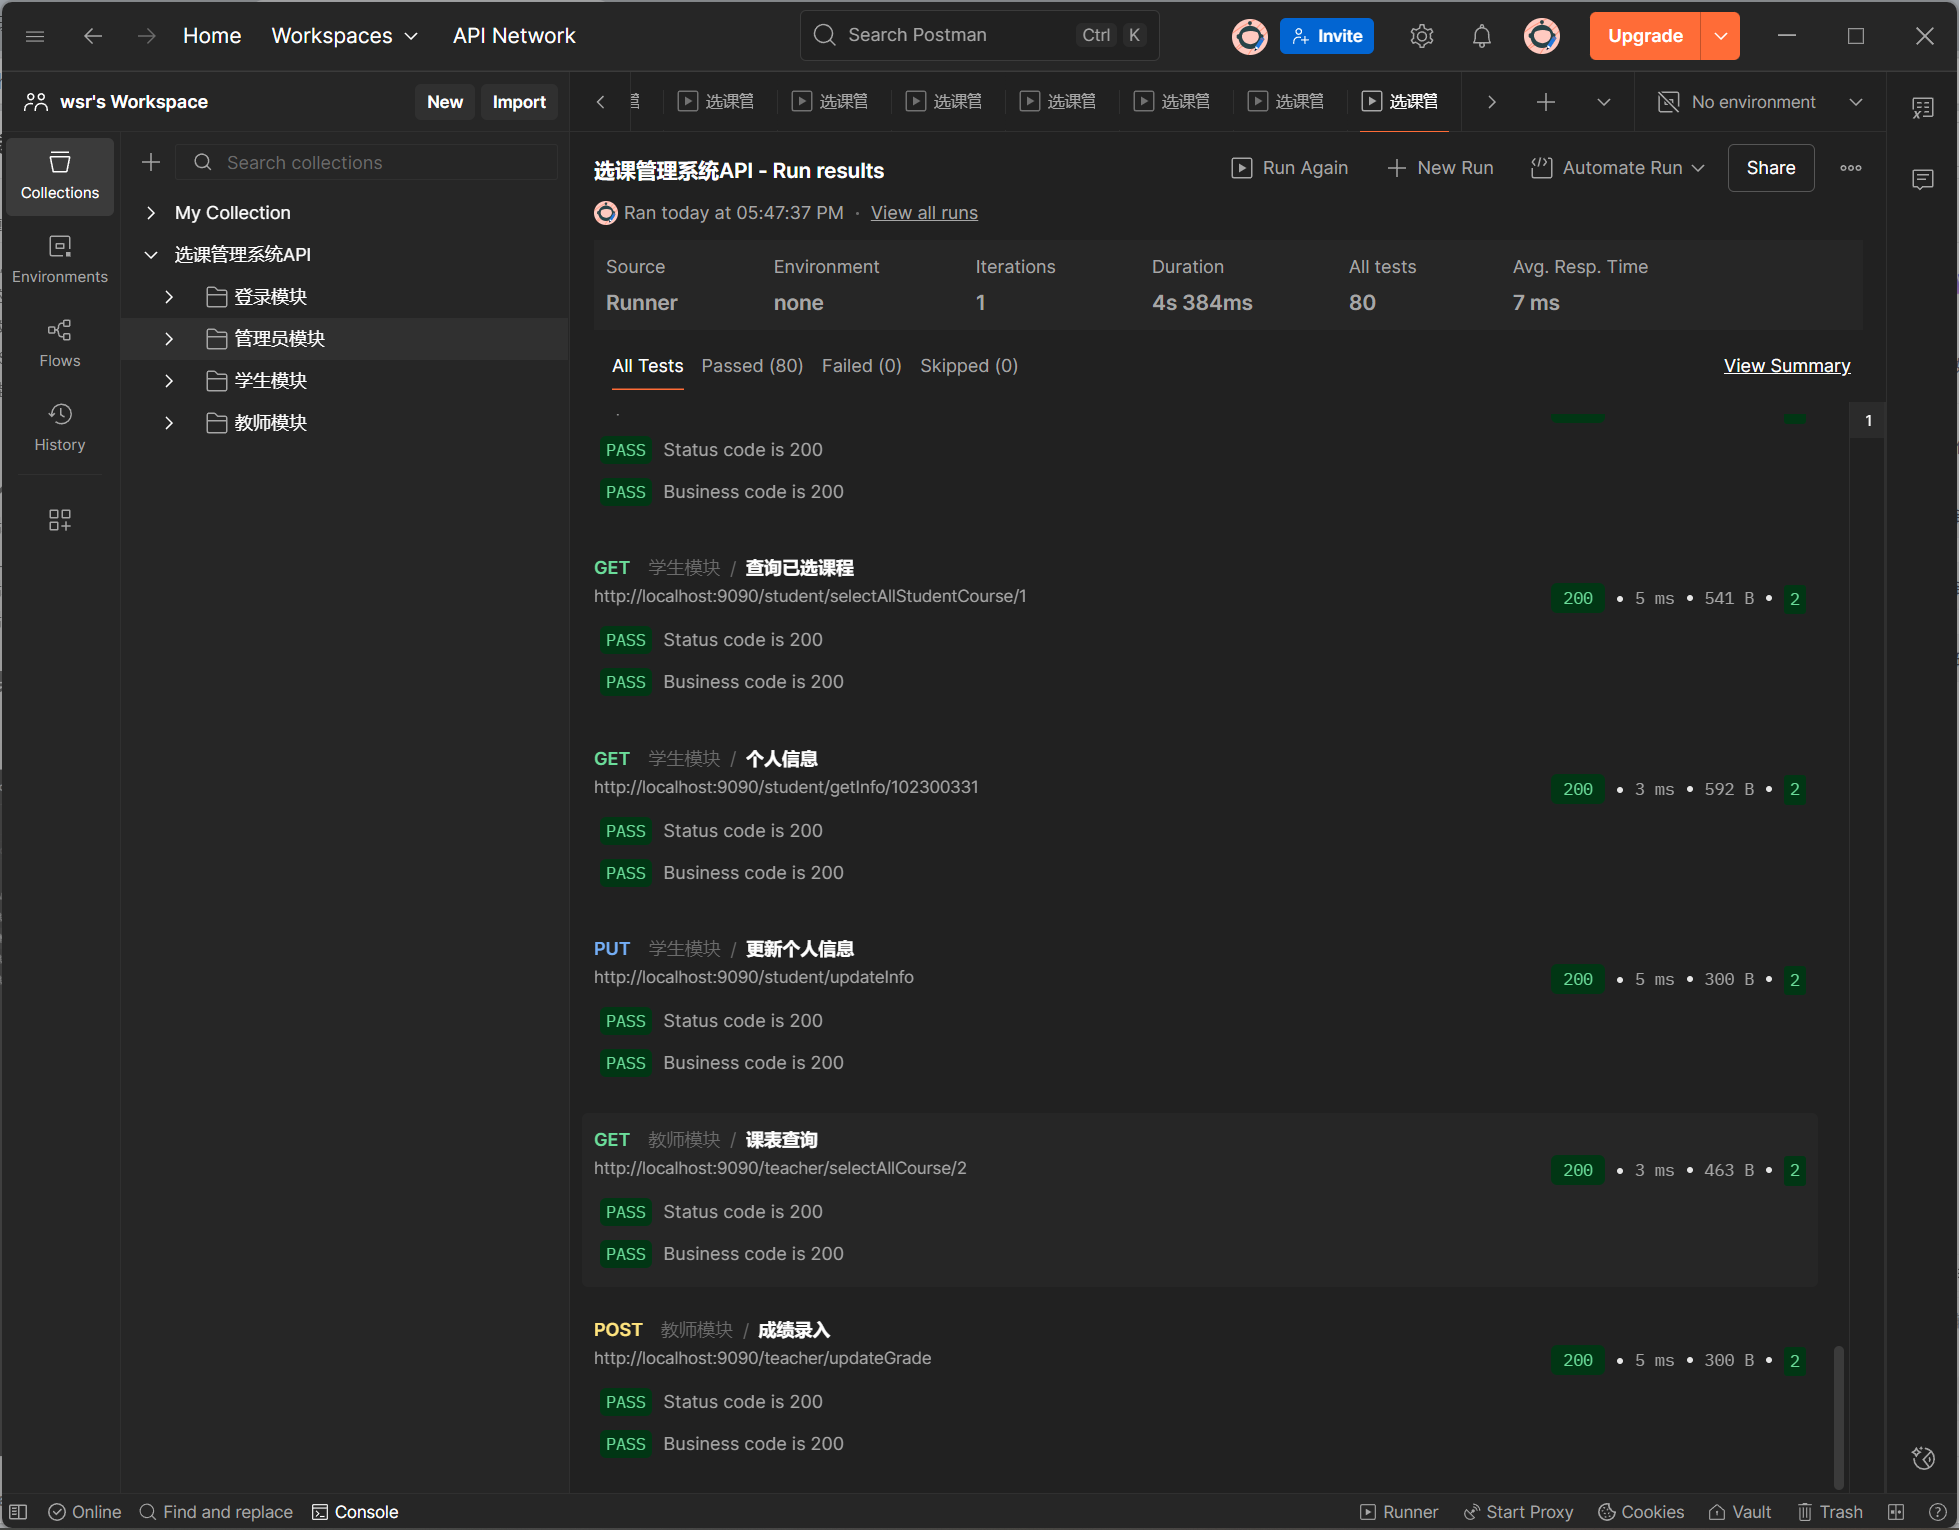Switch to the Failed (0) tab
Screen dimensions: 1959x1530
point(861,366)
